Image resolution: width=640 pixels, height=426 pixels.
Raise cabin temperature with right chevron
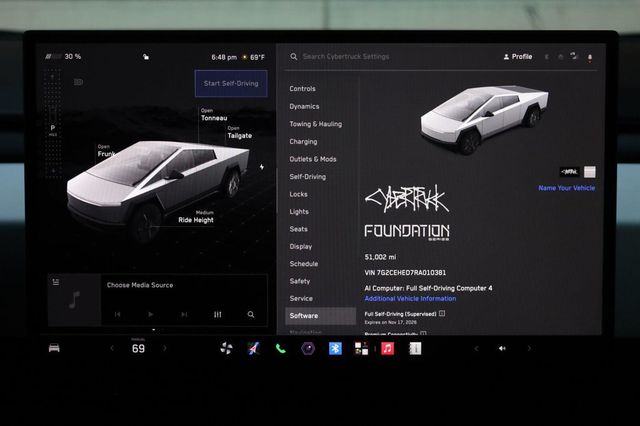[x=165, y=348]
